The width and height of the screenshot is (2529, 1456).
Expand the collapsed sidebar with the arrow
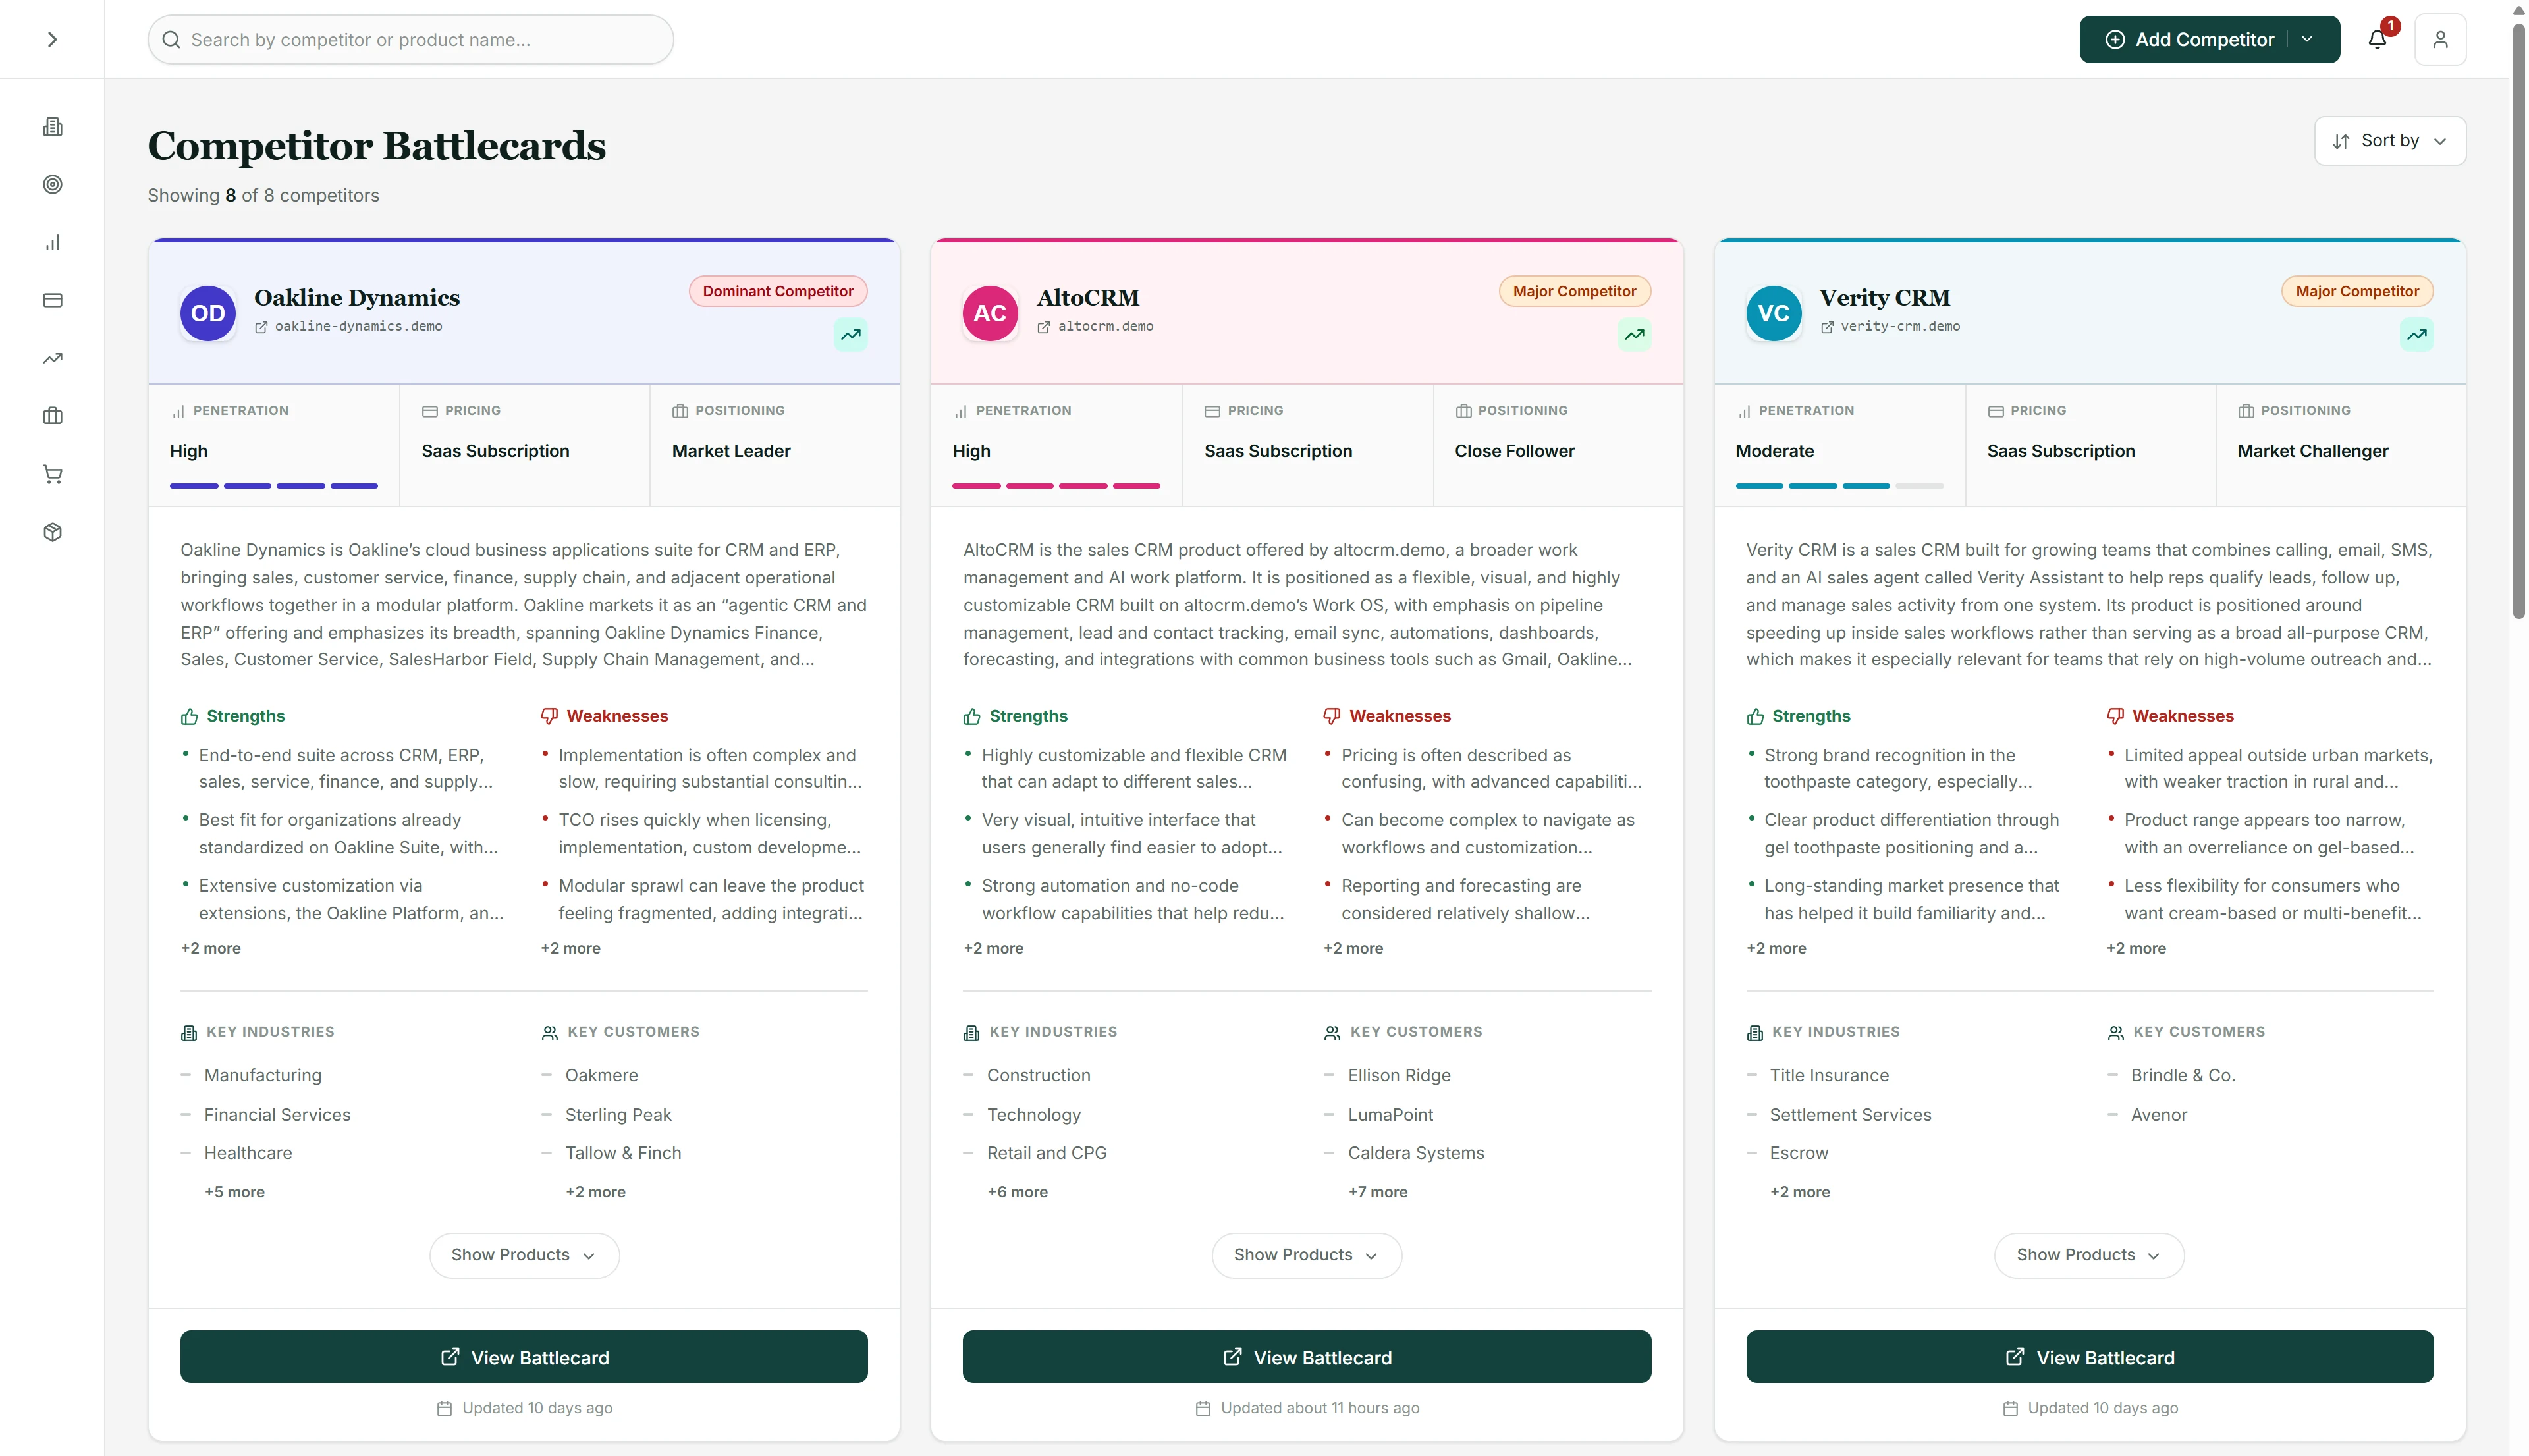[52, 39]
